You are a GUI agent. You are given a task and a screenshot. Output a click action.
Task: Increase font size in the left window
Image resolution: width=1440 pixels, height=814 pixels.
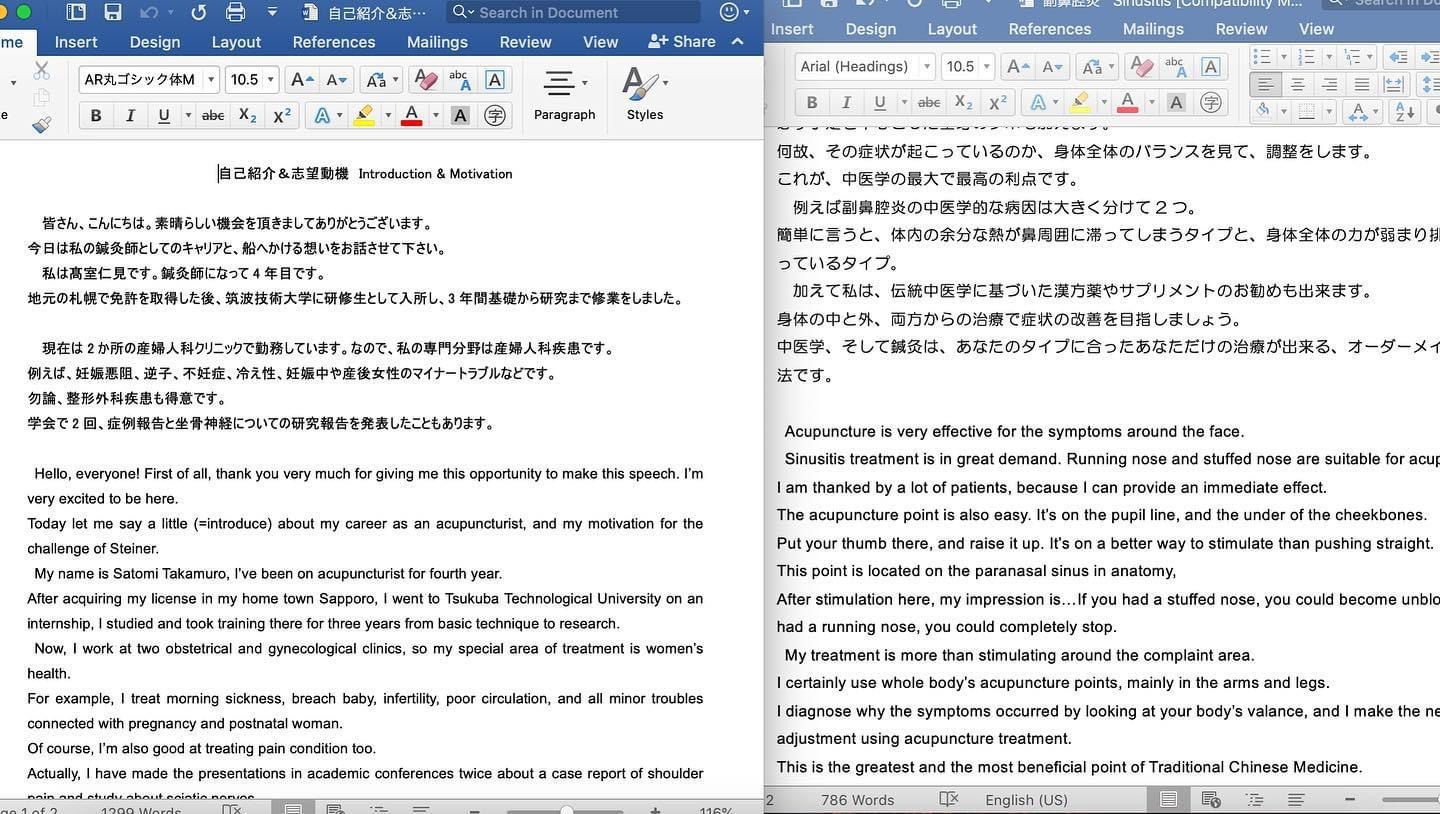(301, 80)
